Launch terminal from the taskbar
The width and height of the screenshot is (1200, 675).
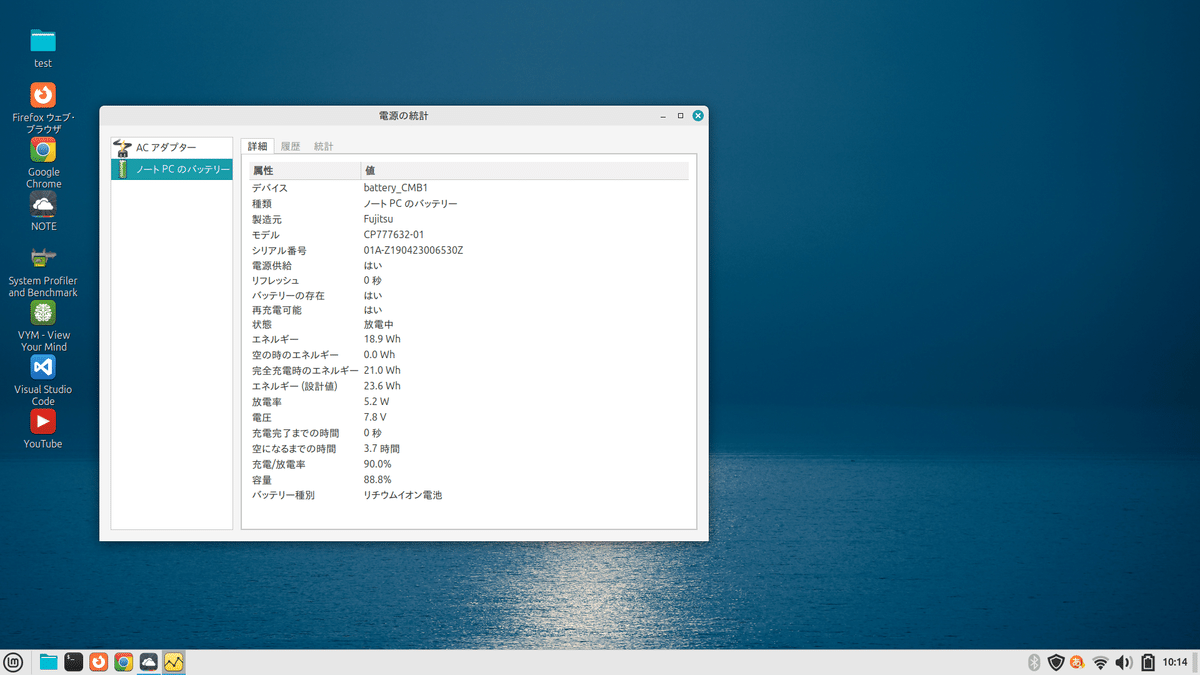pos(73,662)
